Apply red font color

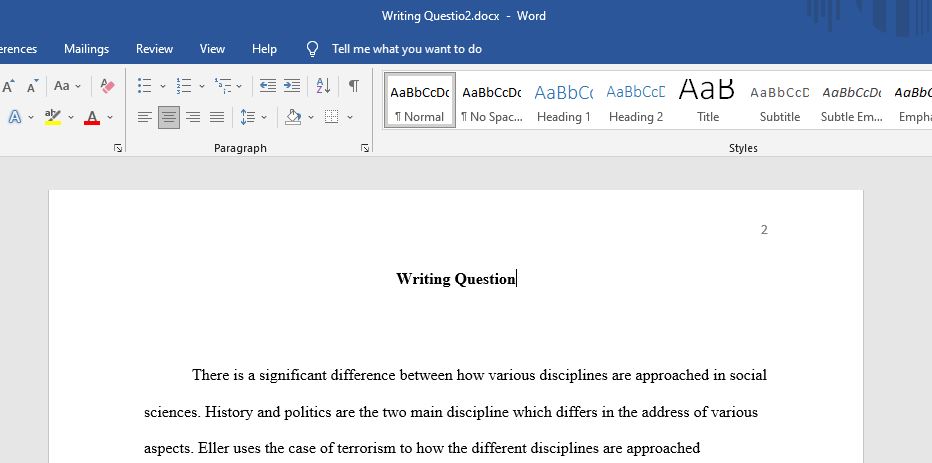(92, 117)
